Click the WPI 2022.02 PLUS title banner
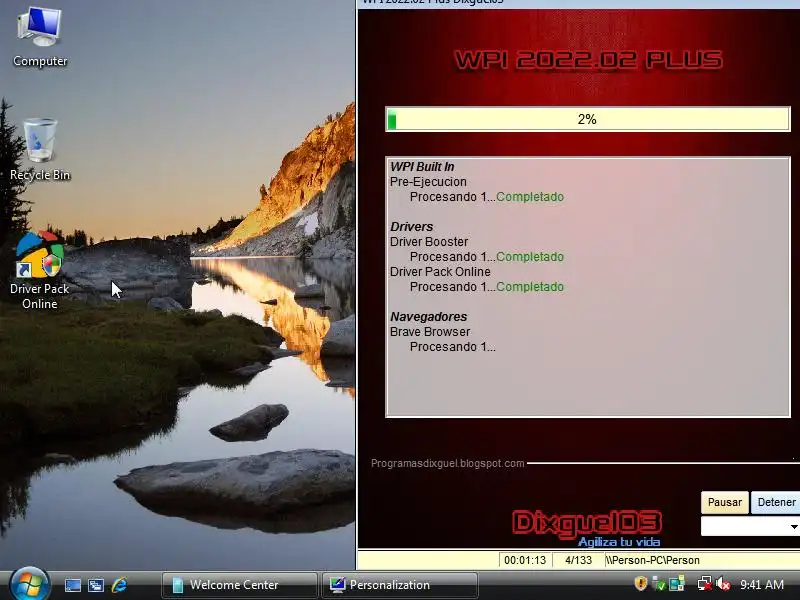Viewport: 800px width, 600px height. point(588,60)
